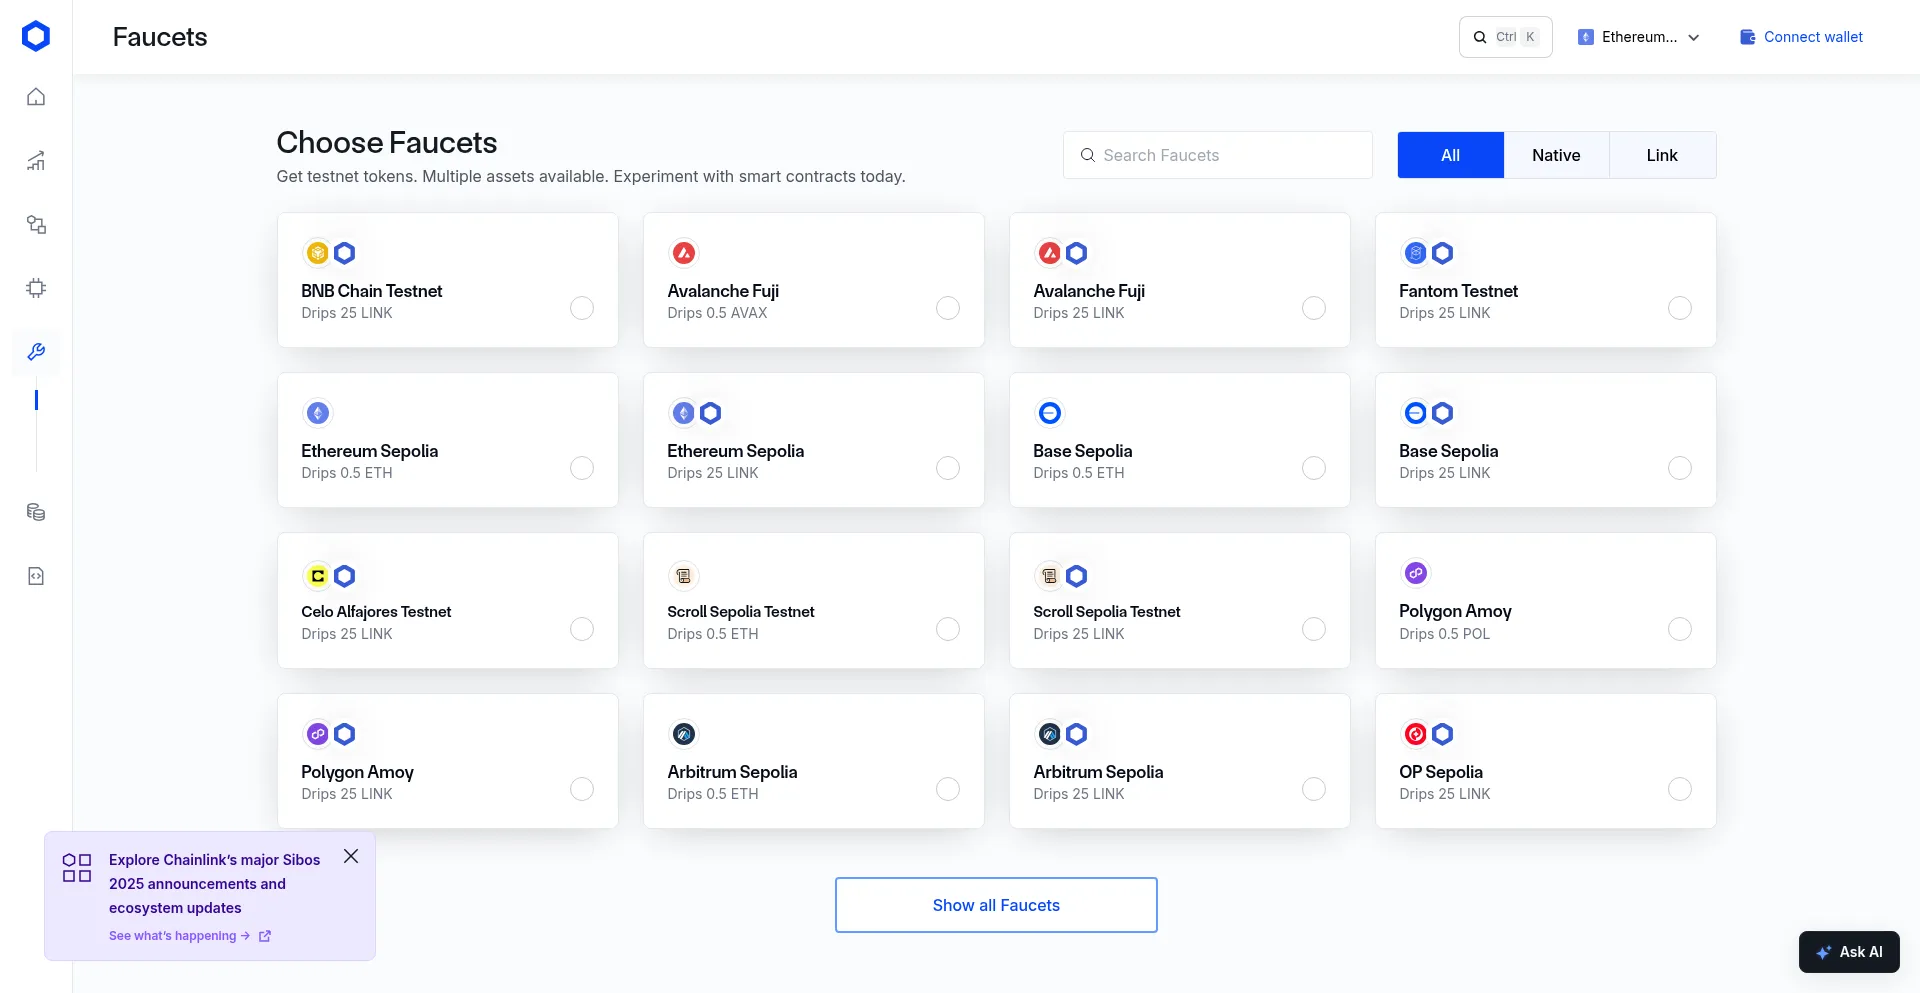Switch to the Link faucets tab
Image resolution: width=1920 pixels, height=993 pixels.
1662,155
